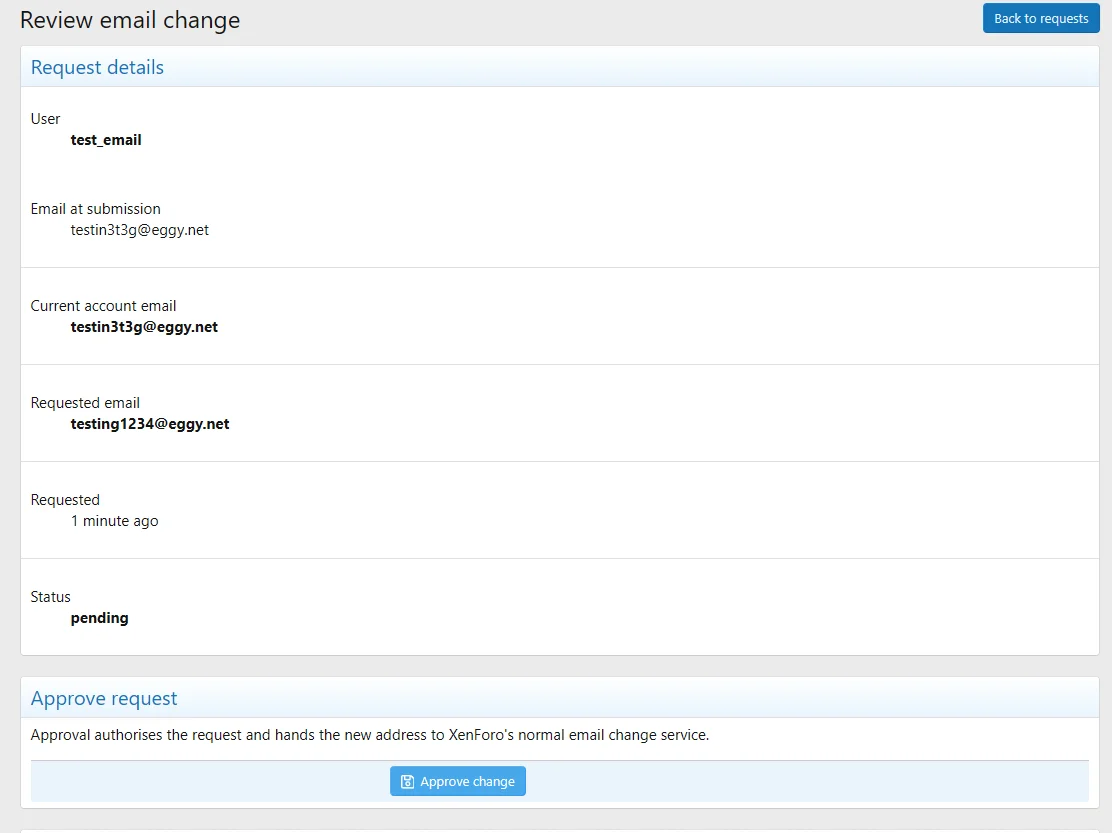Click the Status field label
1112x833 pixels.
[50, 597]
